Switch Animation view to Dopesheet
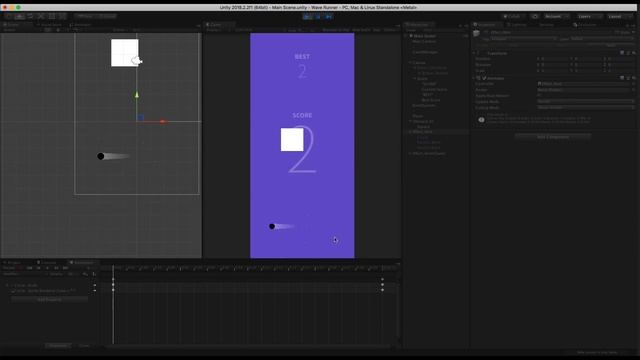Screen dimensions: 640x360 point(58,345)
